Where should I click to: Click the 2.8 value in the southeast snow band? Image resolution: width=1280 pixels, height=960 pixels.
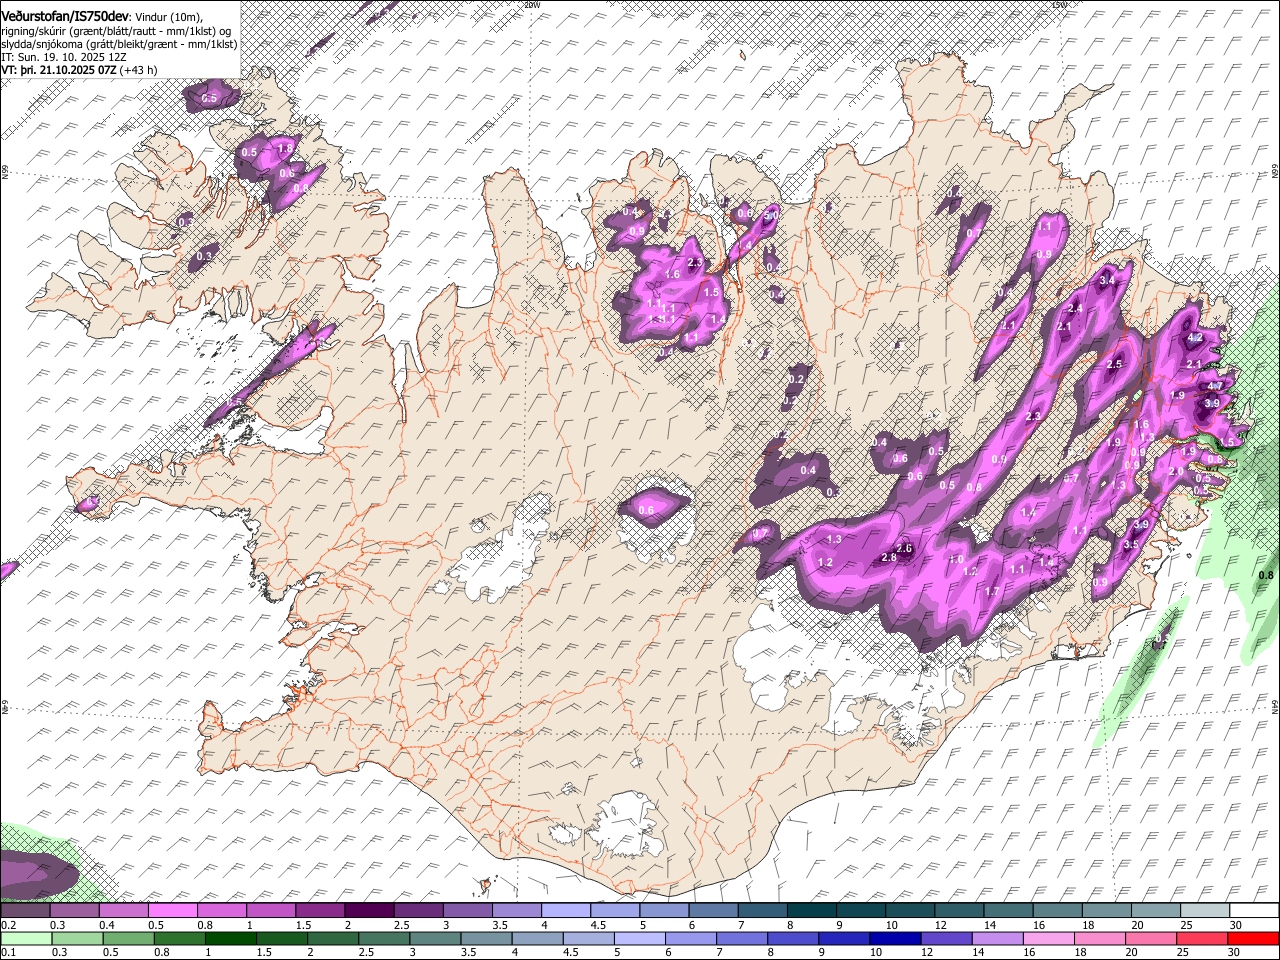click(889, 558)
